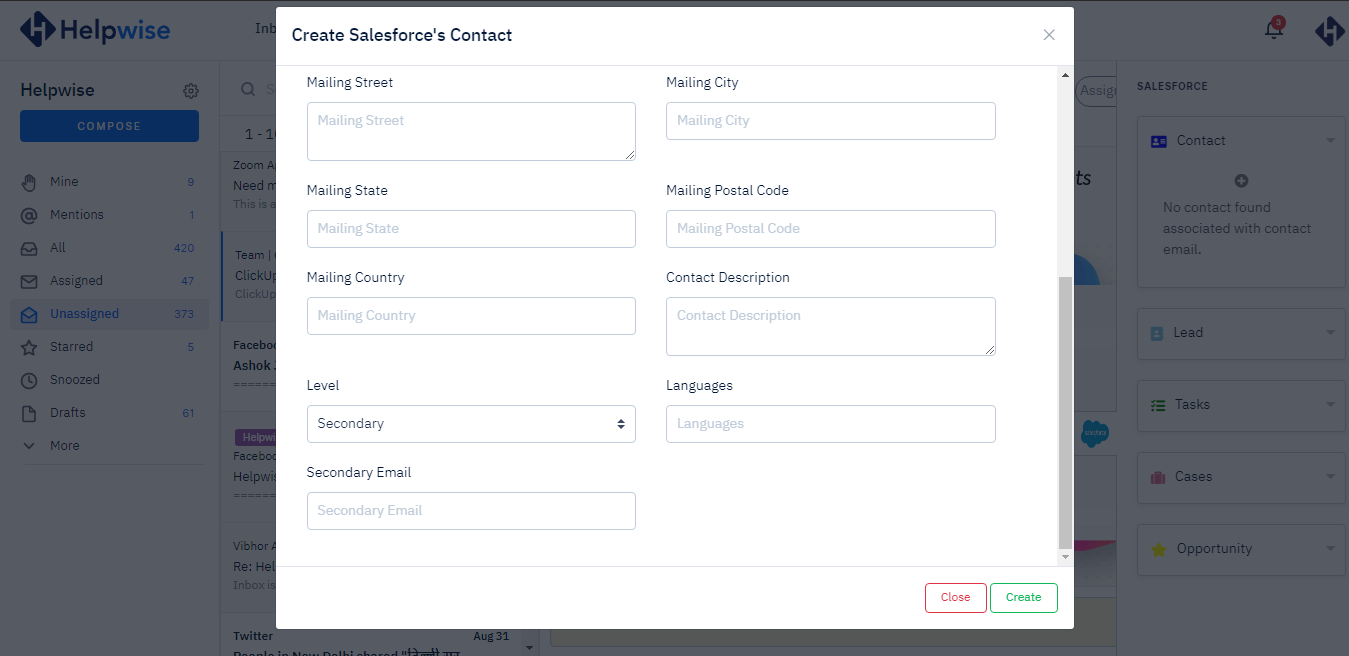Viewport: 1349px width, 656px height.
Task: Click the Drafts file icon
Action: [30, 413]
